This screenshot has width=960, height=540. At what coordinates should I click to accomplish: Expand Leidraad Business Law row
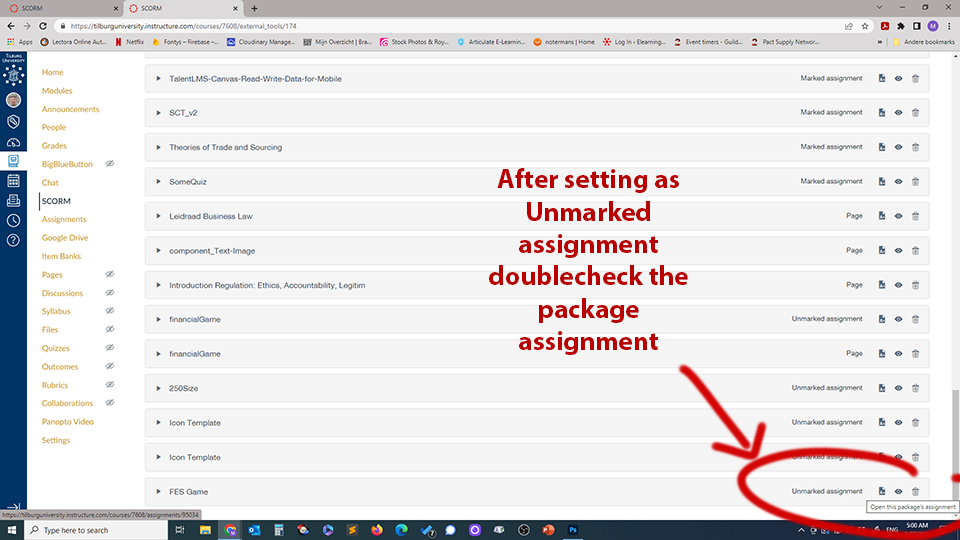tap(158, 216)
